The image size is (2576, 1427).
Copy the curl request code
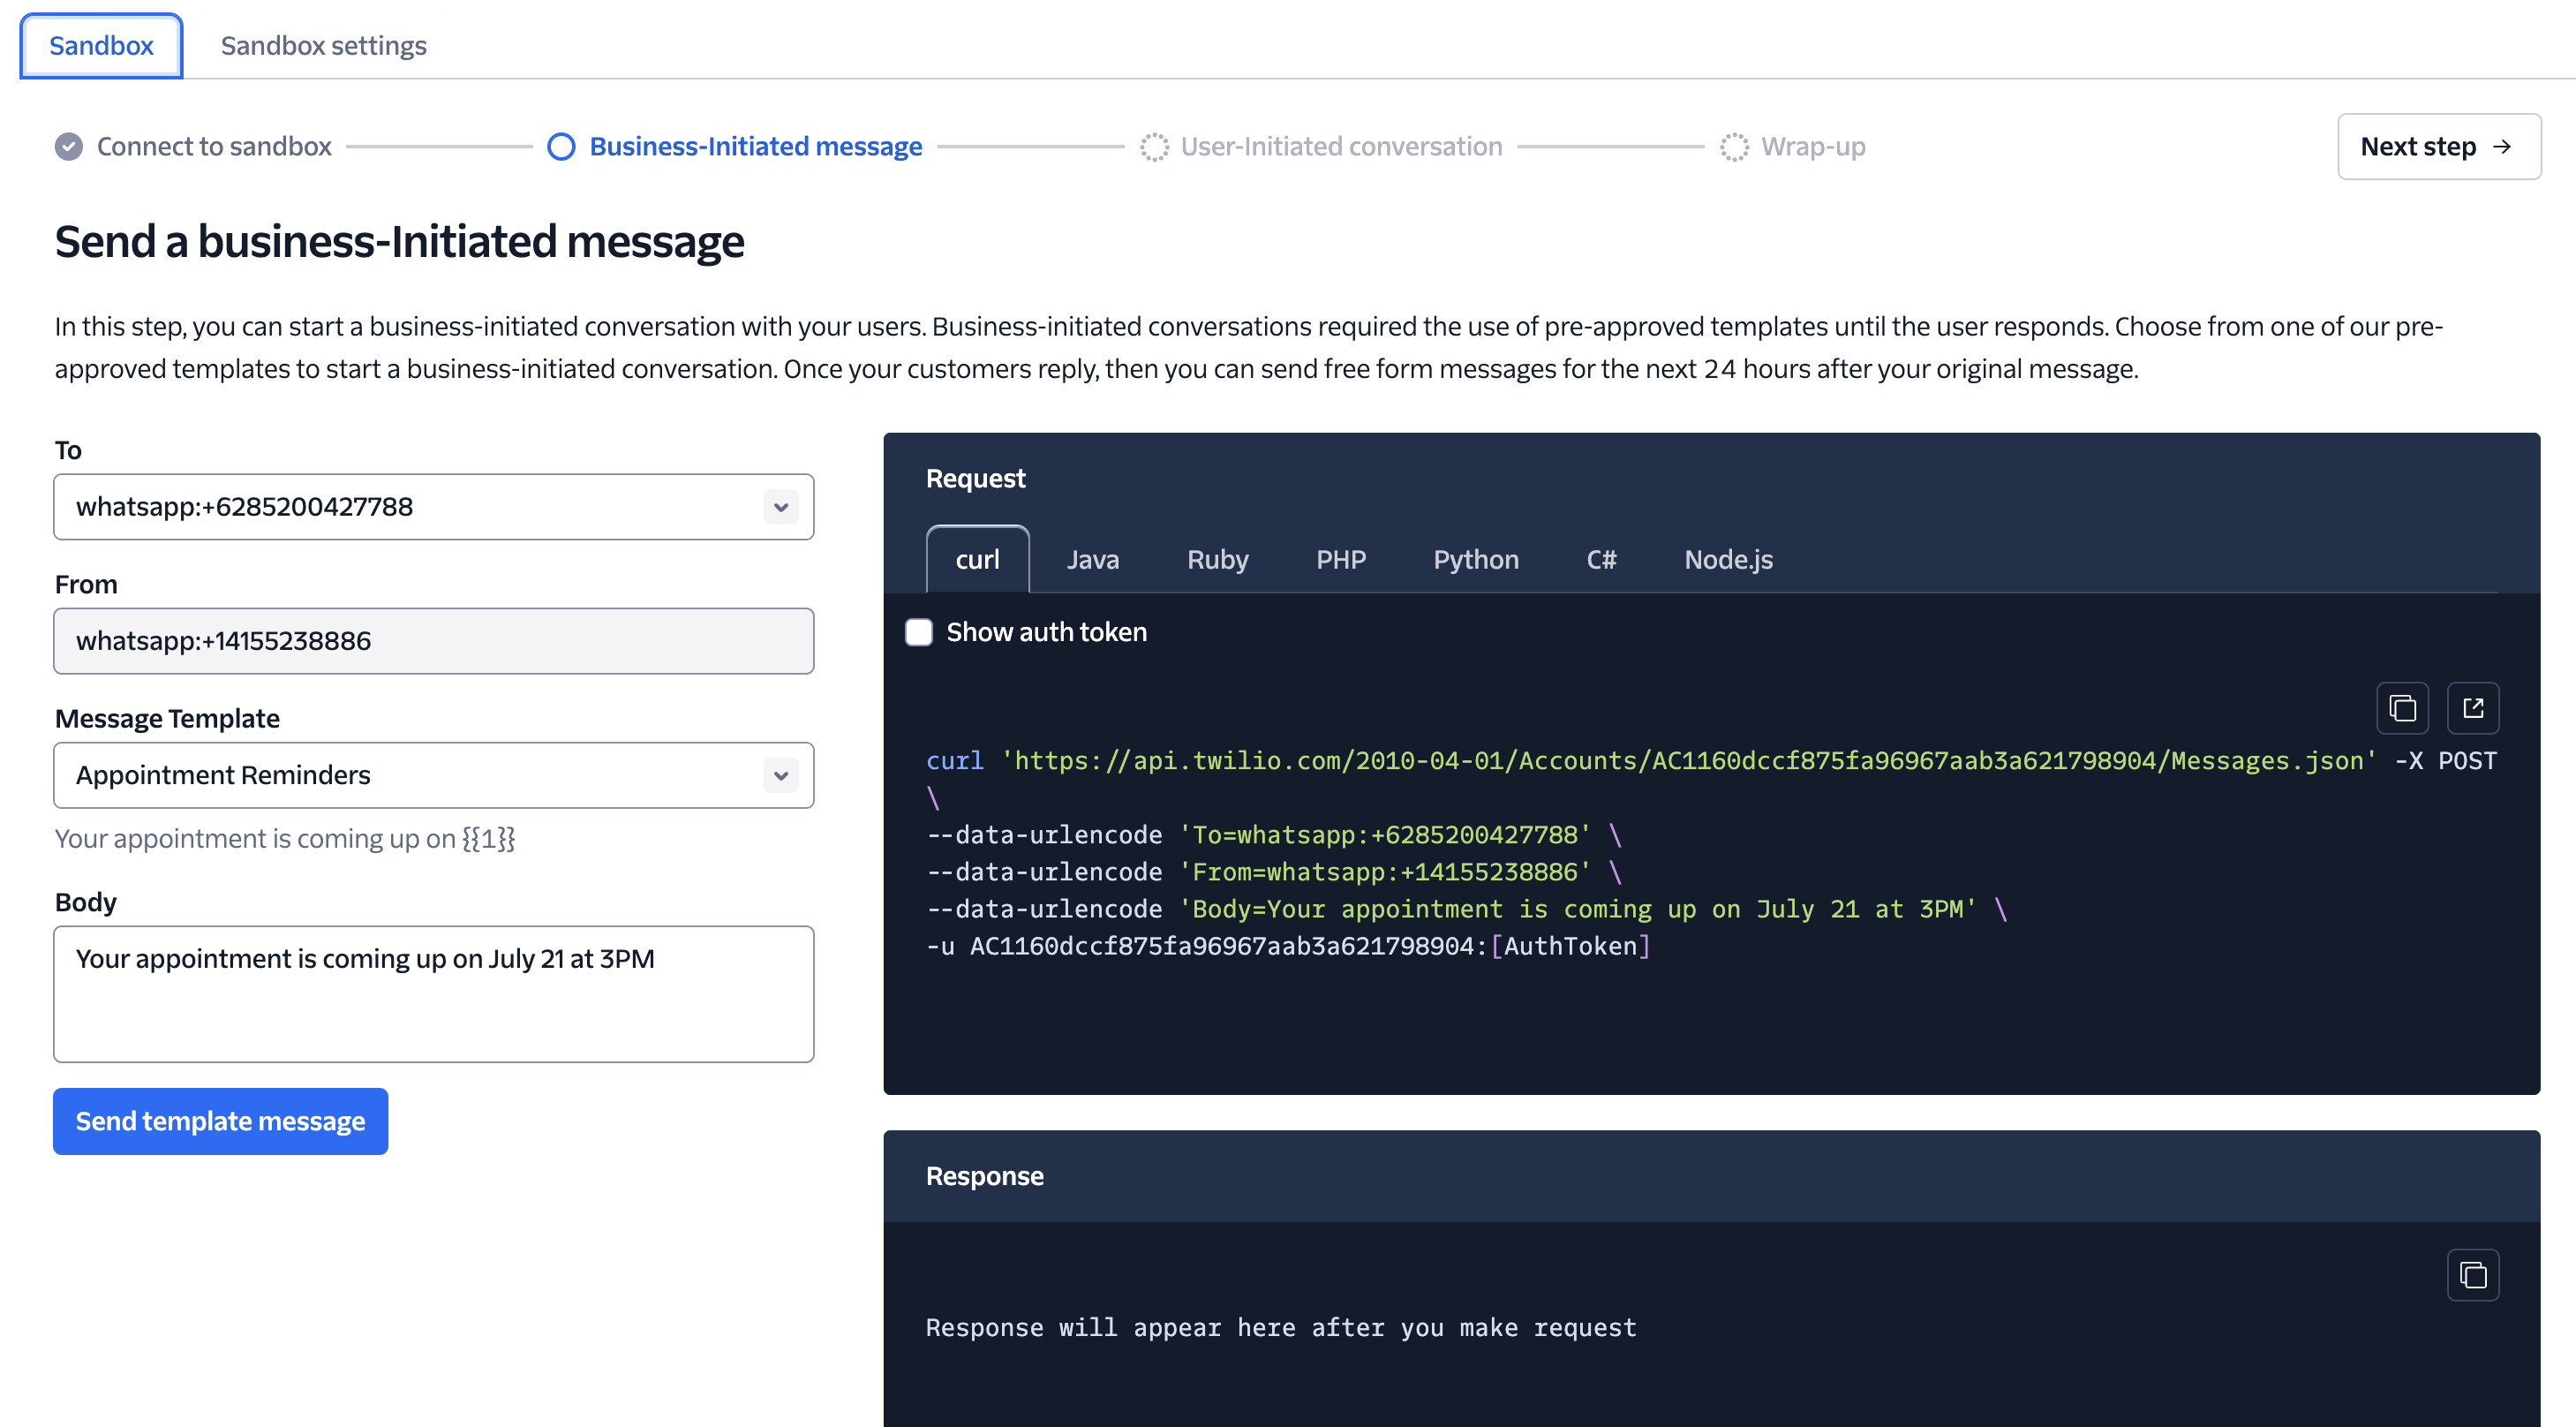coord(2403,707)
